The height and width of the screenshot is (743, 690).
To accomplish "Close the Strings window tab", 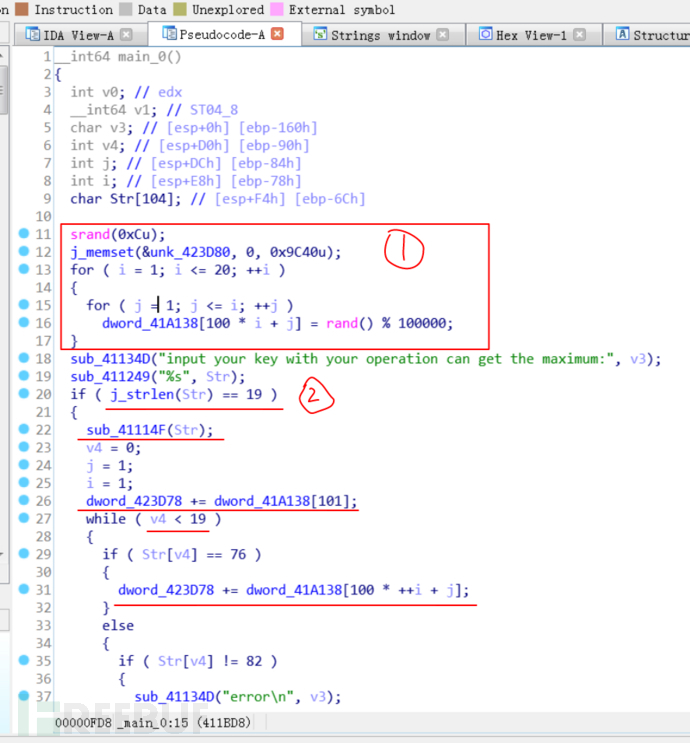I will [x=444, y=34].
